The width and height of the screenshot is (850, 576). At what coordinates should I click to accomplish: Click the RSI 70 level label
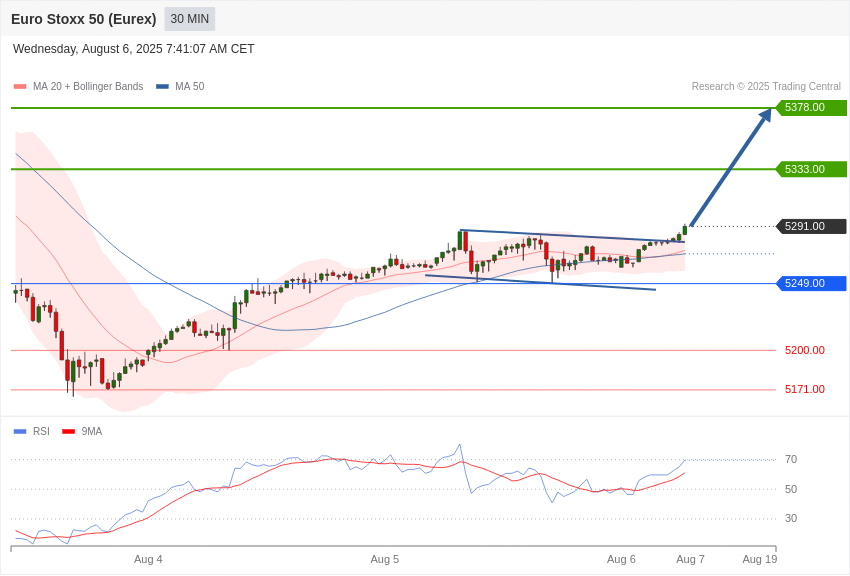pos(791,459)
